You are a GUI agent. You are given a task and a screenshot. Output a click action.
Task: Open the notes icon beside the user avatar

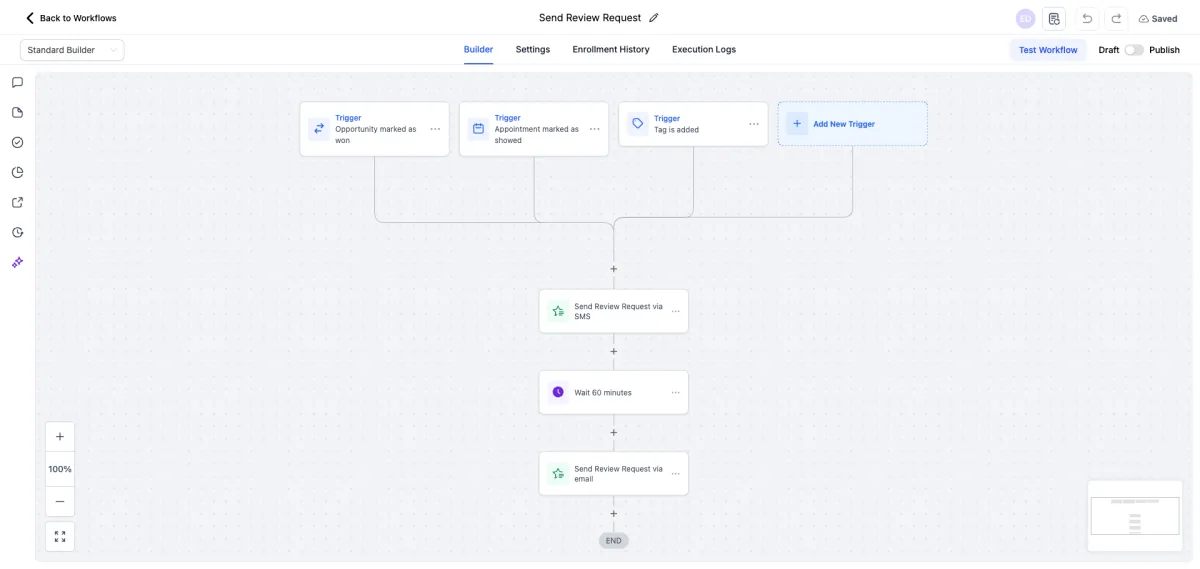(1054, 18)
